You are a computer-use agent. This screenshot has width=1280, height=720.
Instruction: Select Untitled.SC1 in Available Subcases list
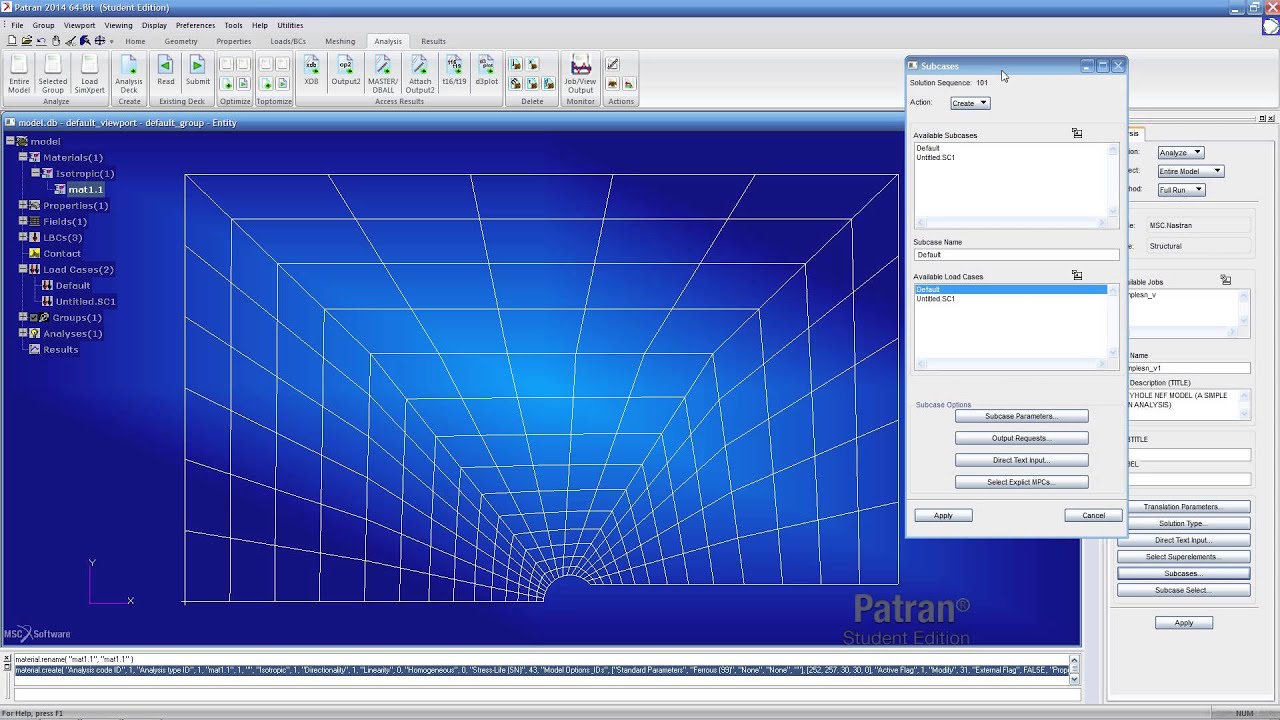(935, 157)
